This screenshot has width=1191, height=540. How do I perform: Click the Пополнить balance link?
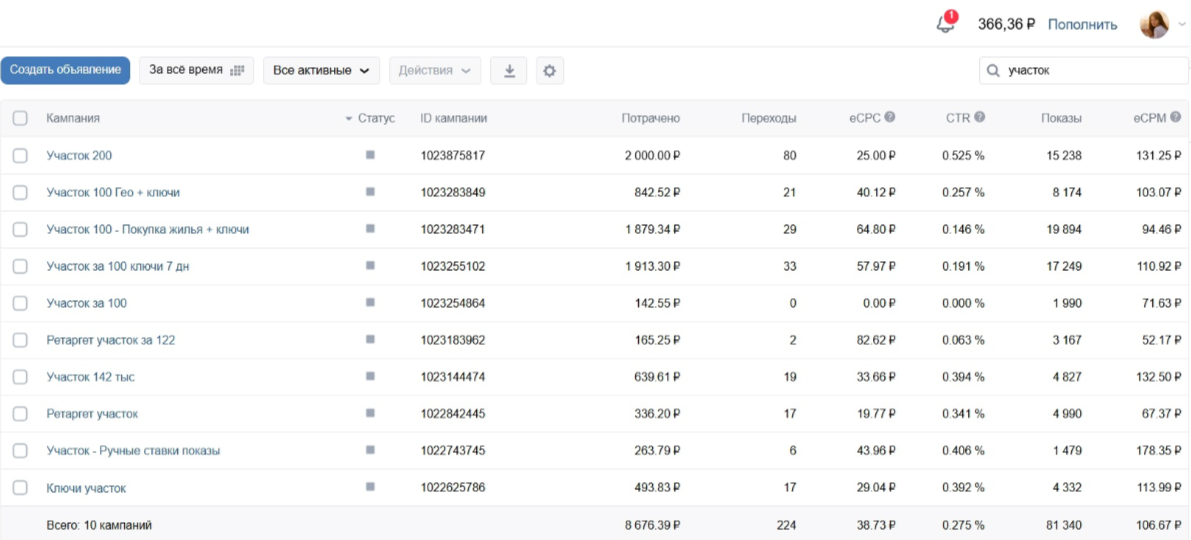click(x=1082, y=24)
